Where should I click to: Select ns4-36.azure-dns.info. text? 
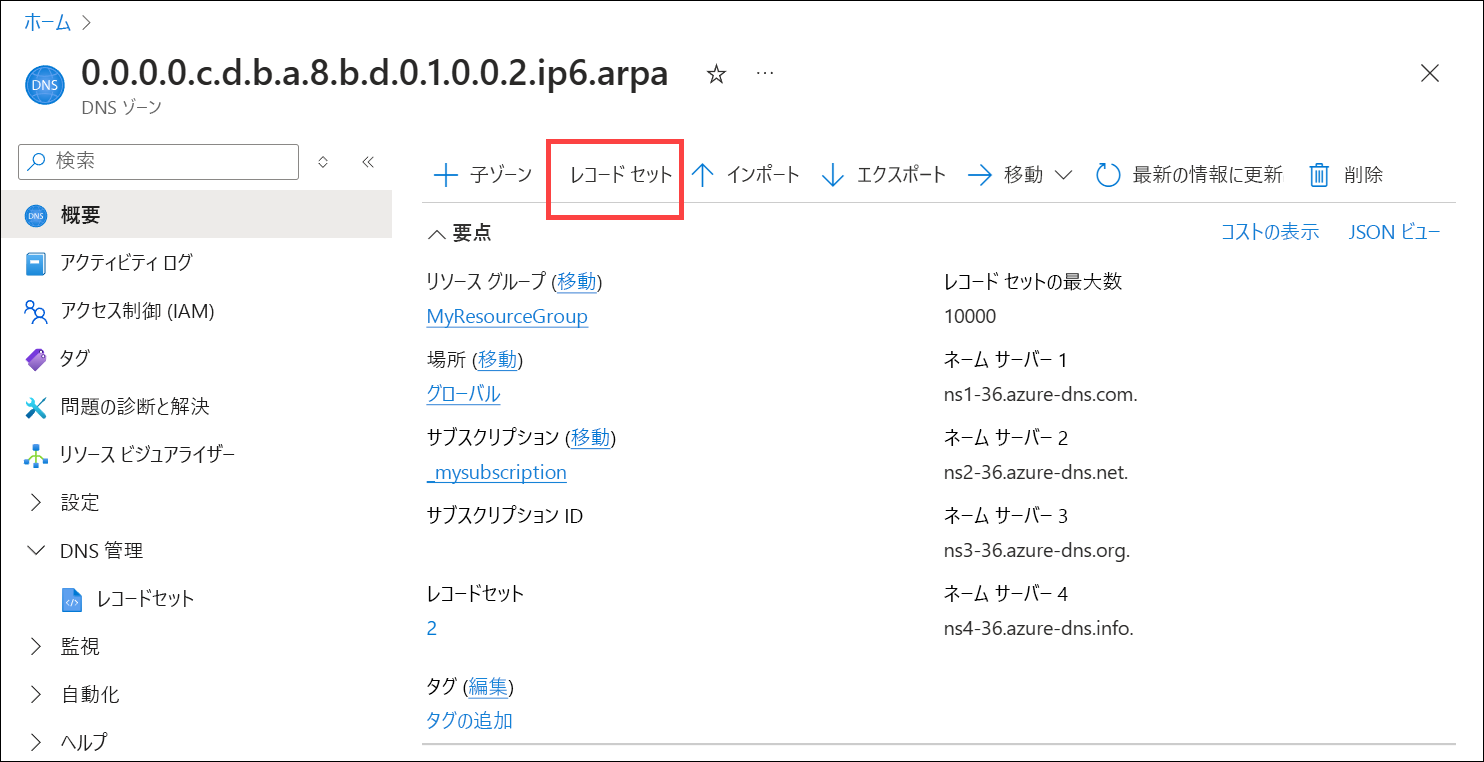(1039, 628)
